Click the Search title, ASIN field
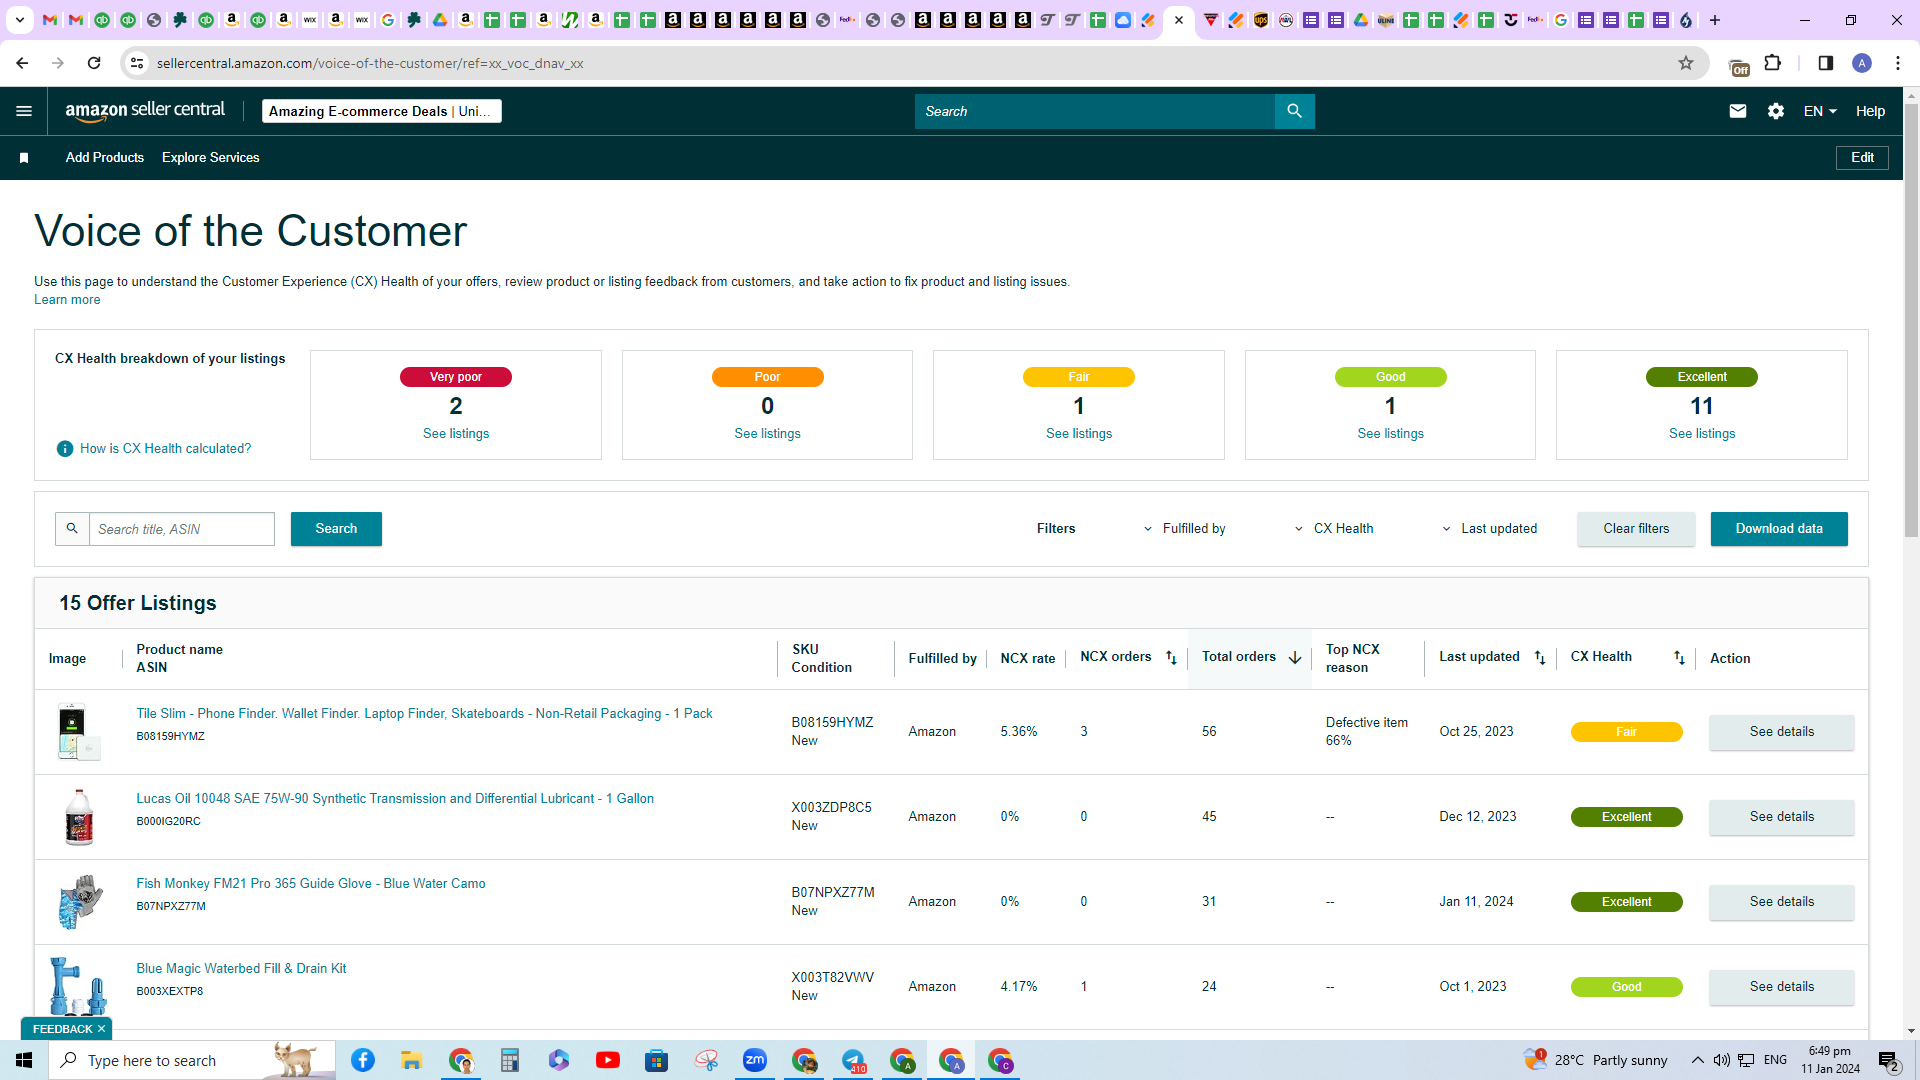1920x1080 pixels. [x=182, y=529]
